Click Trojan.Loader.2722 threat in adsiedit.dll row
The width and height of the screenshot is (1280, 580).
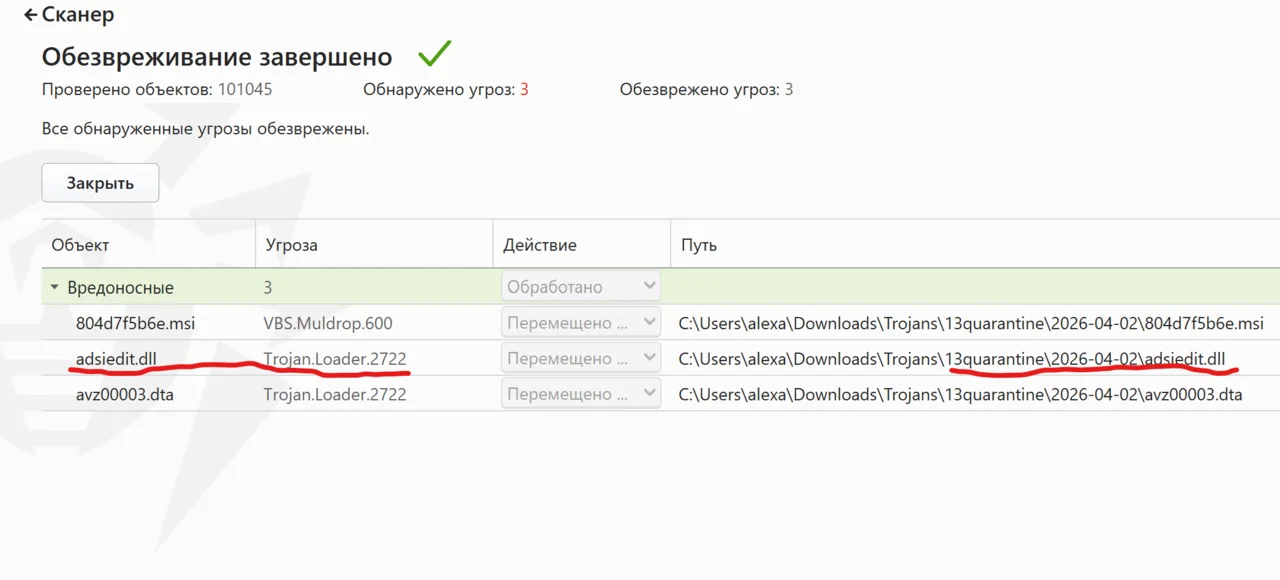click(x=335, y=358)
